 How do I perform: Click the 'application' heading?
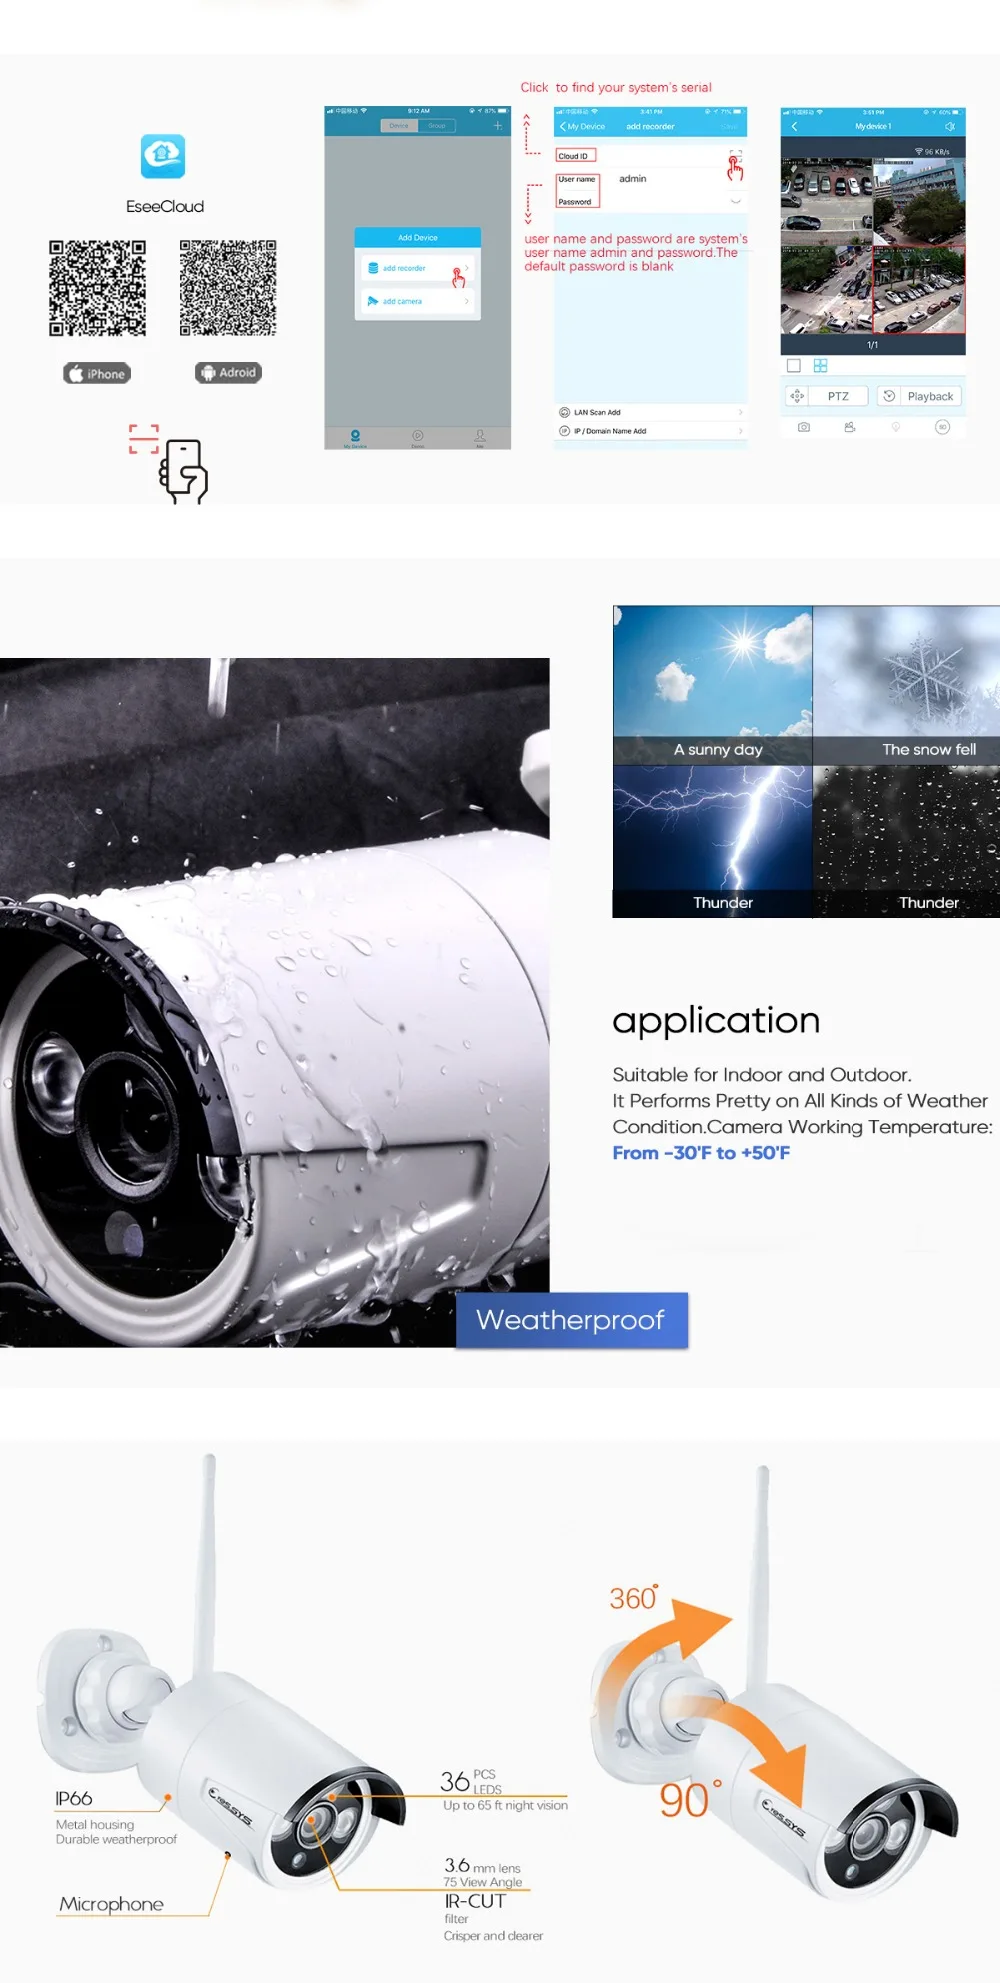716,1022
